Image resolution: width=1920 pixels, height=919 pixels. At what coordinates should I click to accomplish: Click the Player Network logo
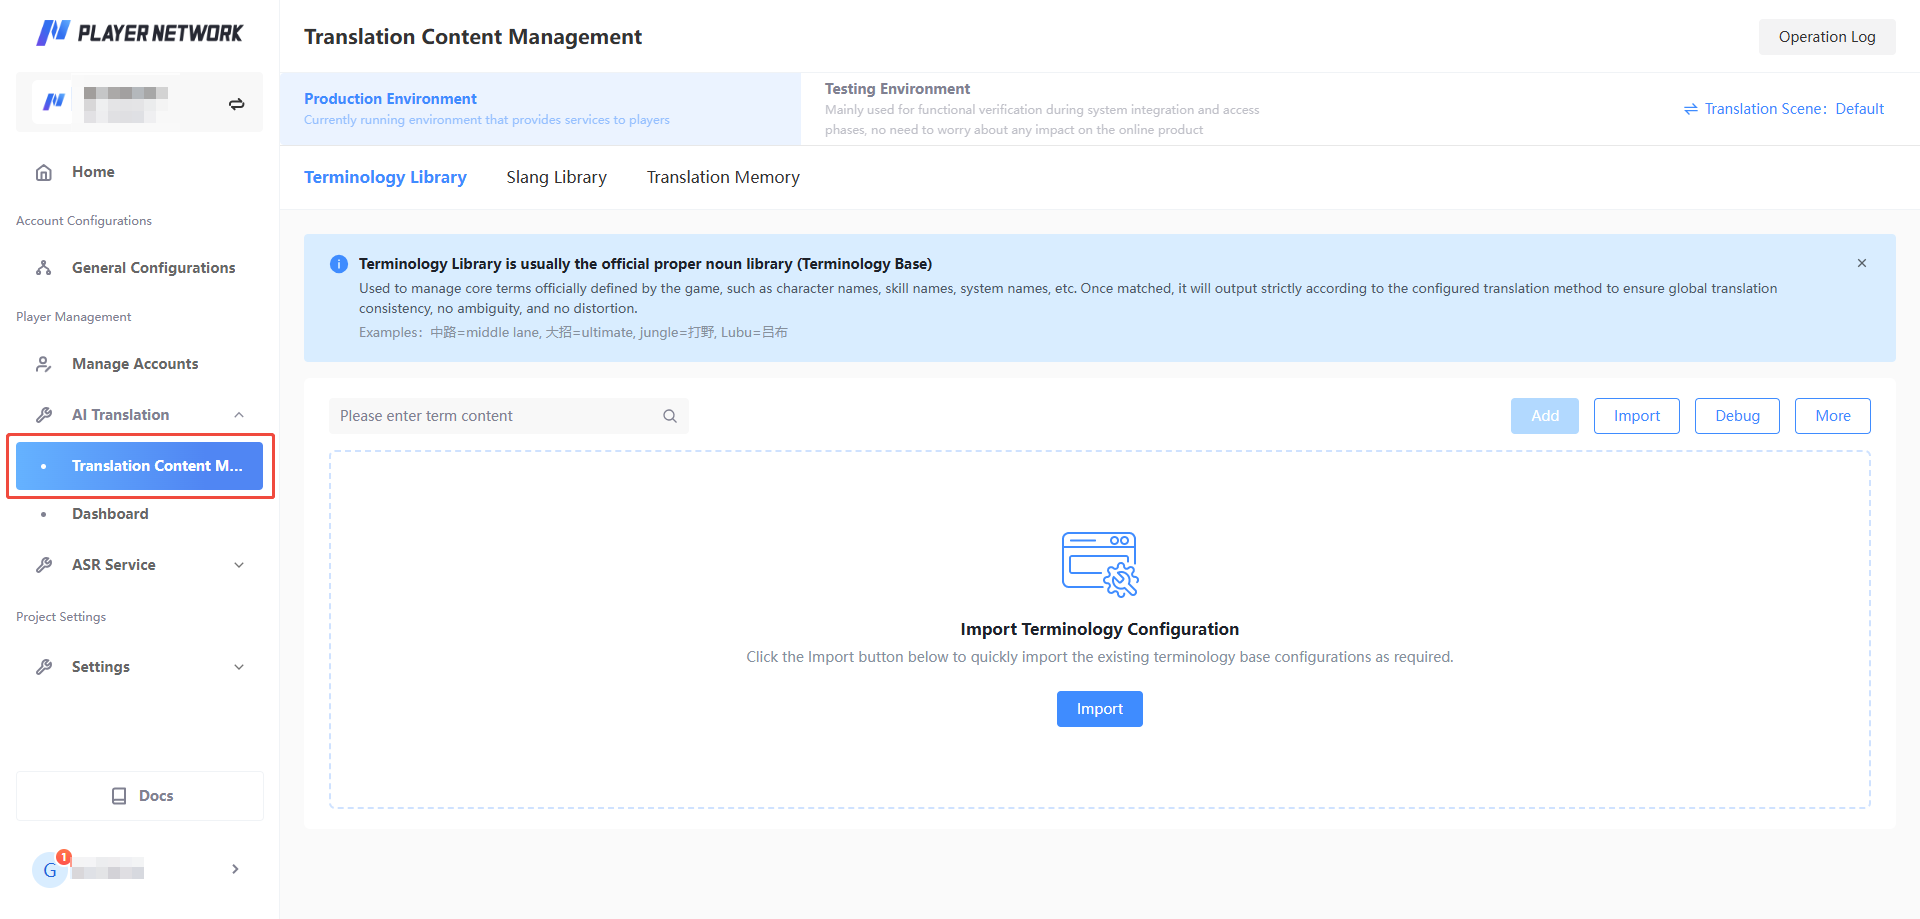(139, 33)
